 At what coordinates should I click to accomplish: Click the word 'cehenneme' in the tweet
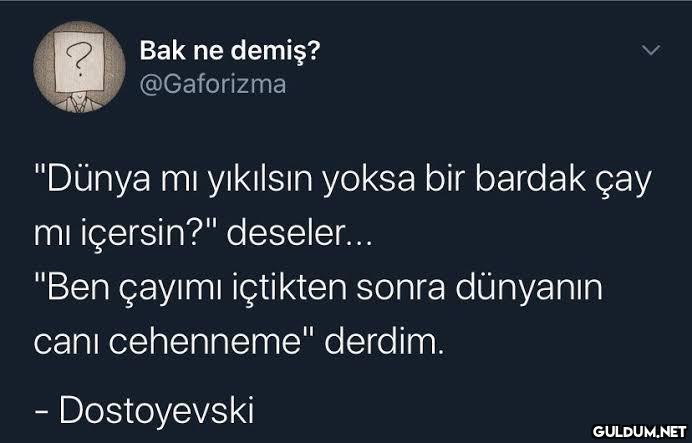pyautogui.click(x=205, y=342)
